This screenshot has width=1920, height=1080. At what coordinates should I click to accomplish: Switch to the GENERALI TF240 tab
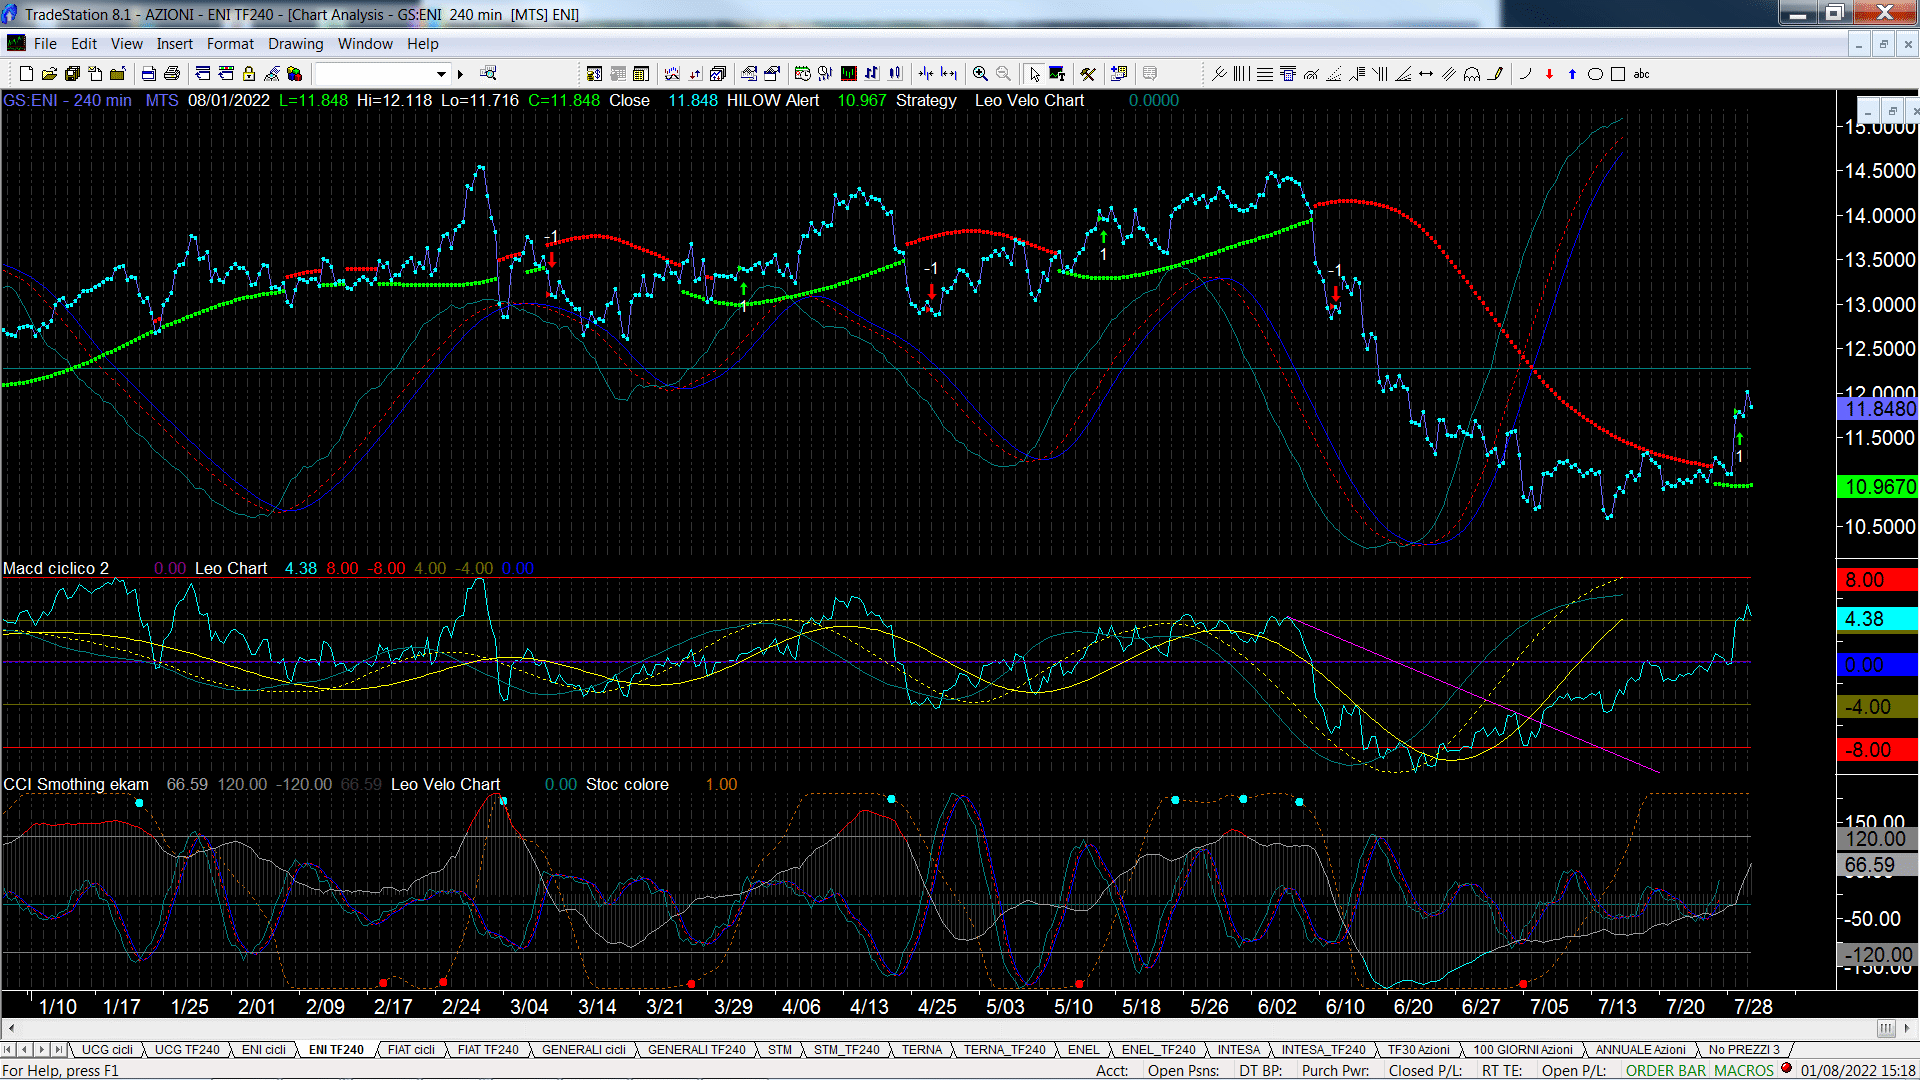pos(697,1050)
